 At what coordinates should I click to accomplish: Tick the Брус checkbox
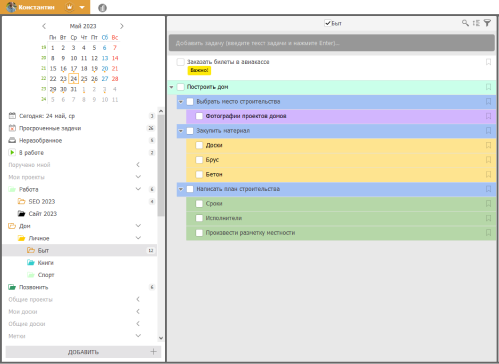199,160
